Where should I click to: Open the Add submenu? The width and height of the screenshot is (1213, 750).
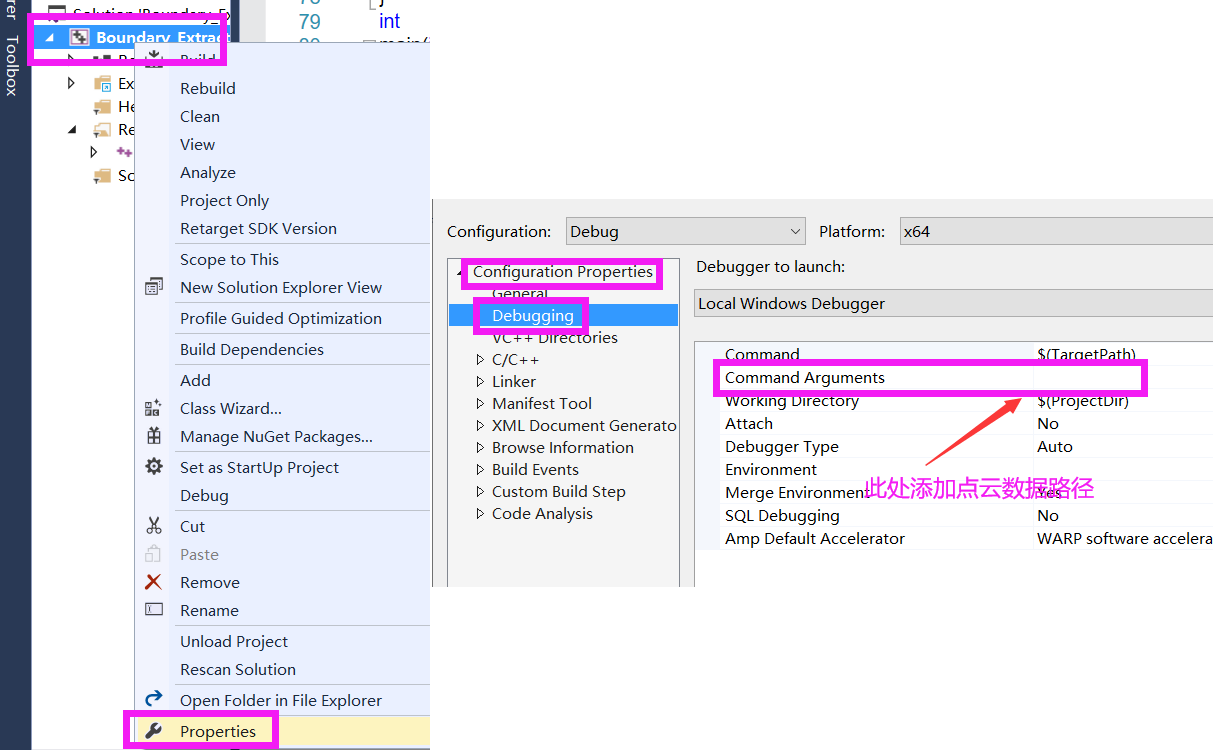click(195, 380)
